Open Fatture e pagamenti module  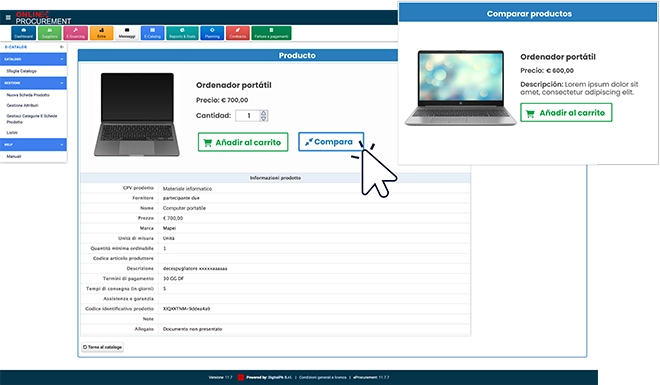pyautogui.click(x=271, y=33)
